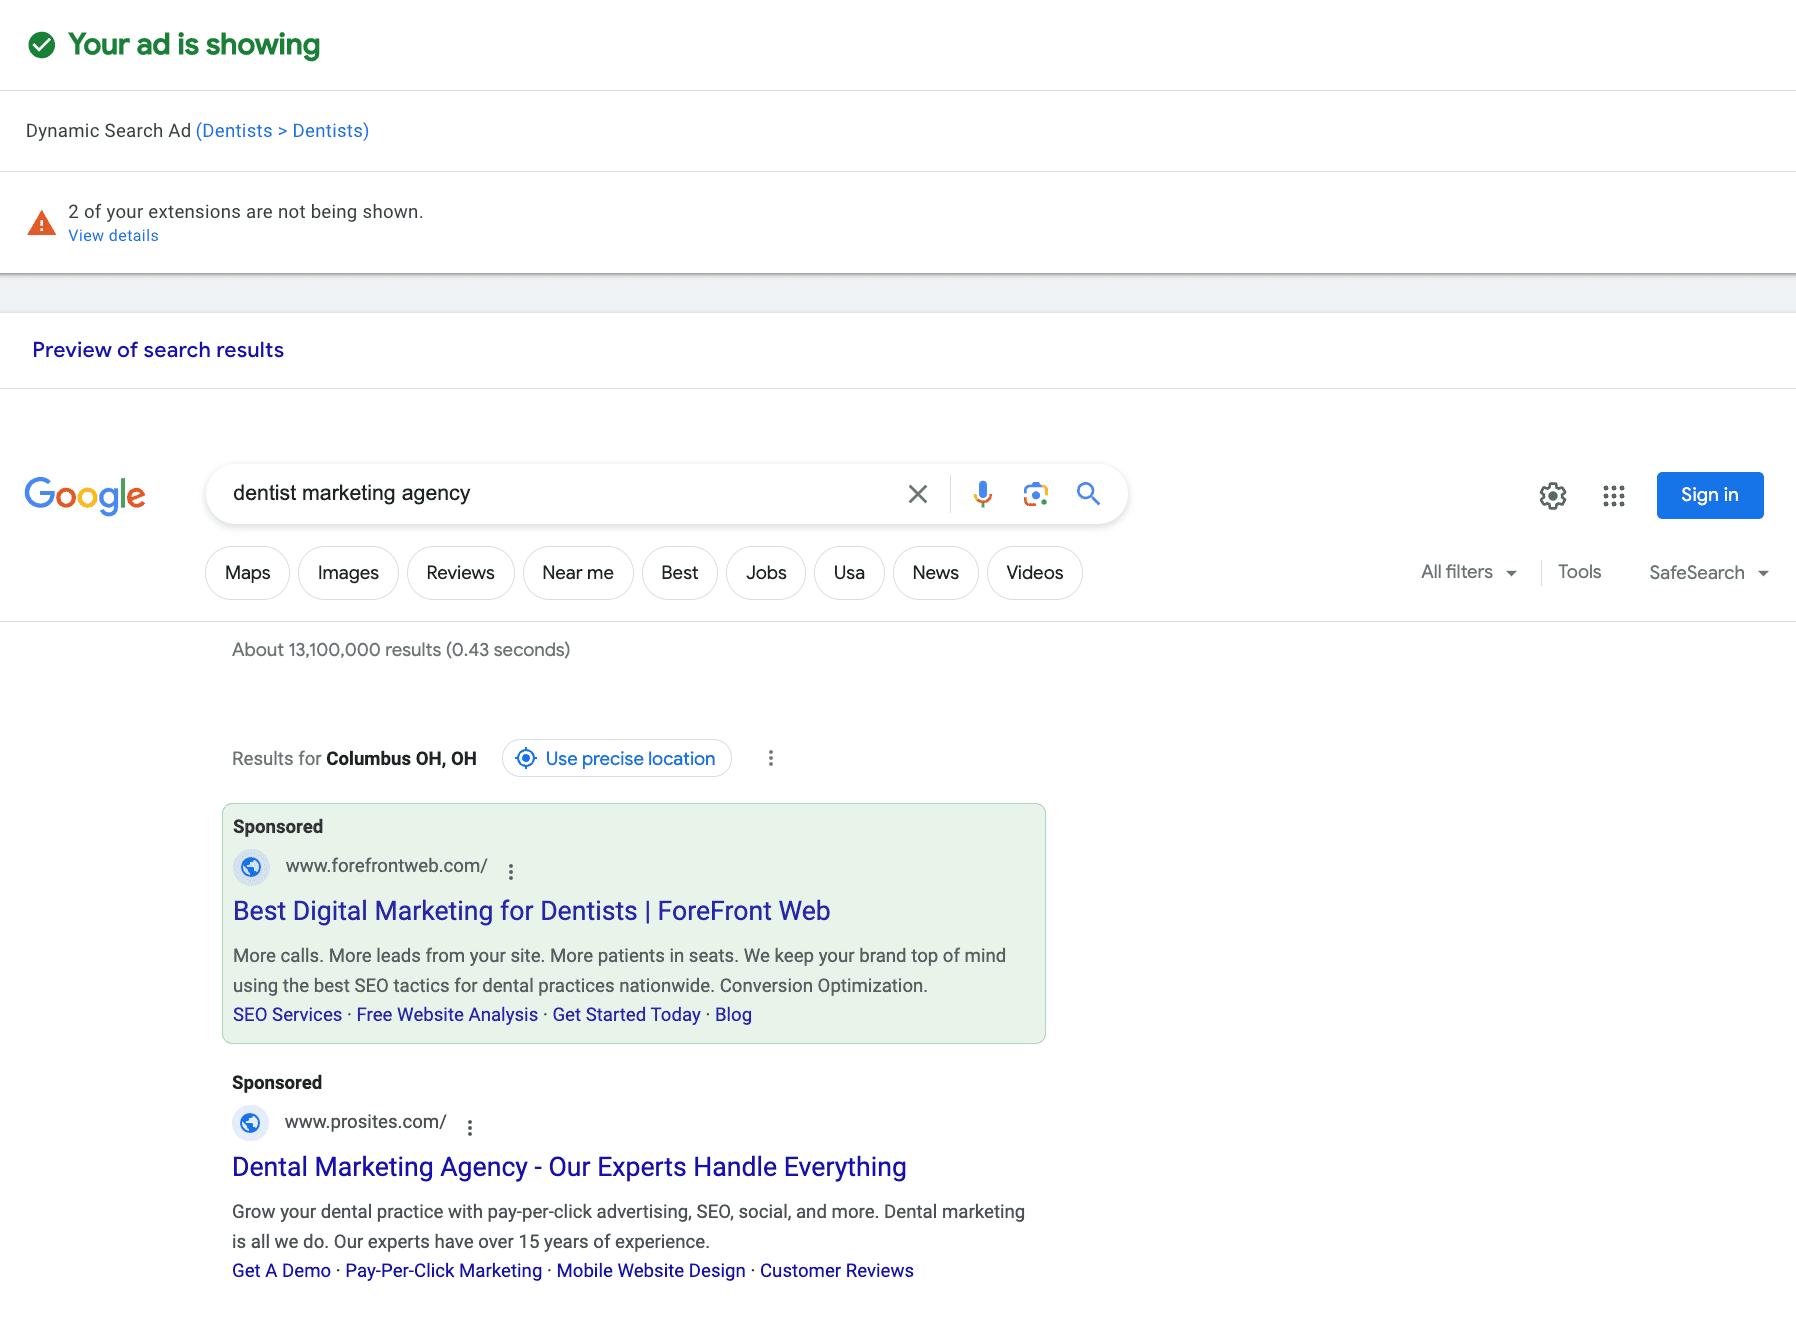Screen dimensions: 1796x1324
Task: Select the Usa filter chip
Action: click(x=849, y=573)
